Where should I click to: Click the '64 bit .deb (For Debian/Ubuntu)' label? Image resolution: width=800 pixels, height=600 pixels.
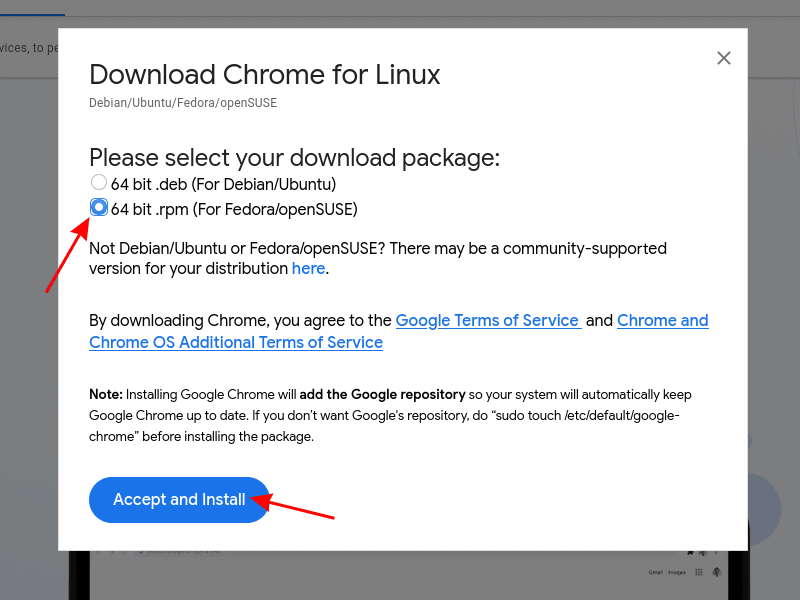pos(223,184)
